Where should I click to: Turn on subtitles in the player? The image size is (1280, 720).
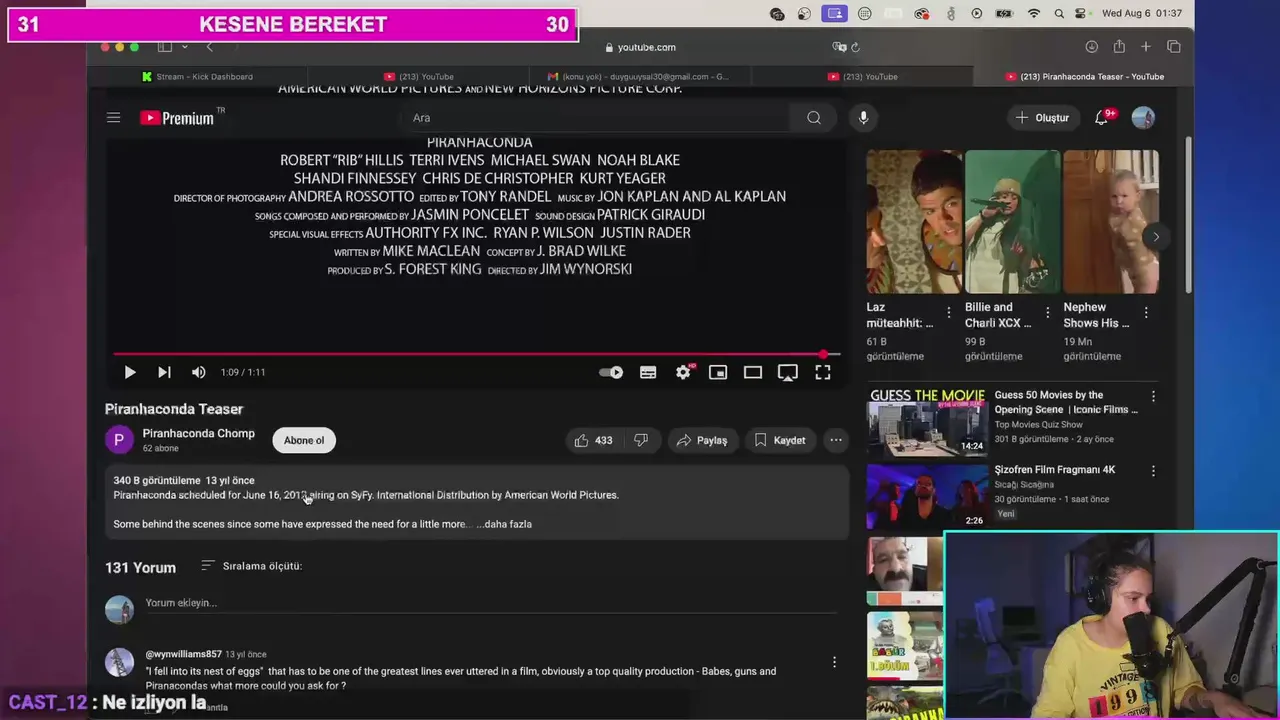pos(648,372)
